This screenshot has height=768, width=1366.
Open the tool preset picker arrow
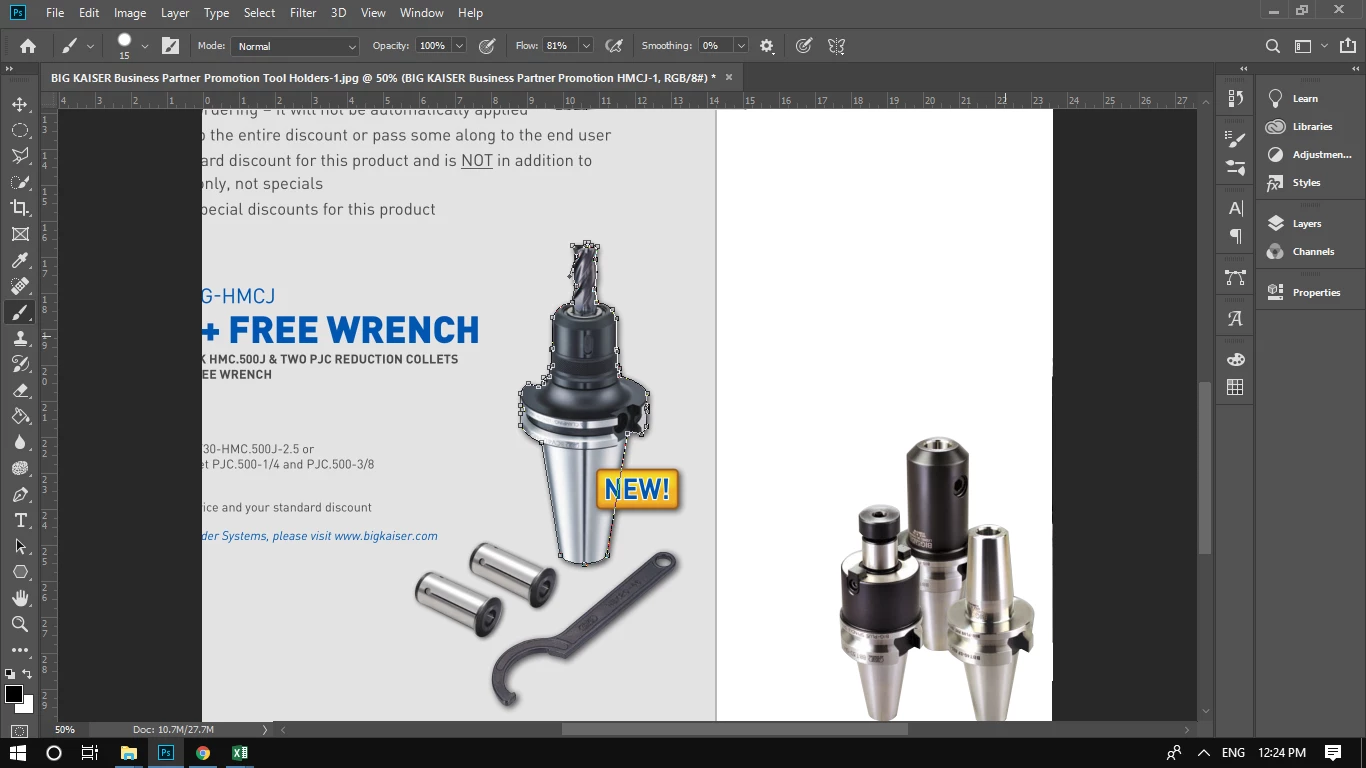90,46
